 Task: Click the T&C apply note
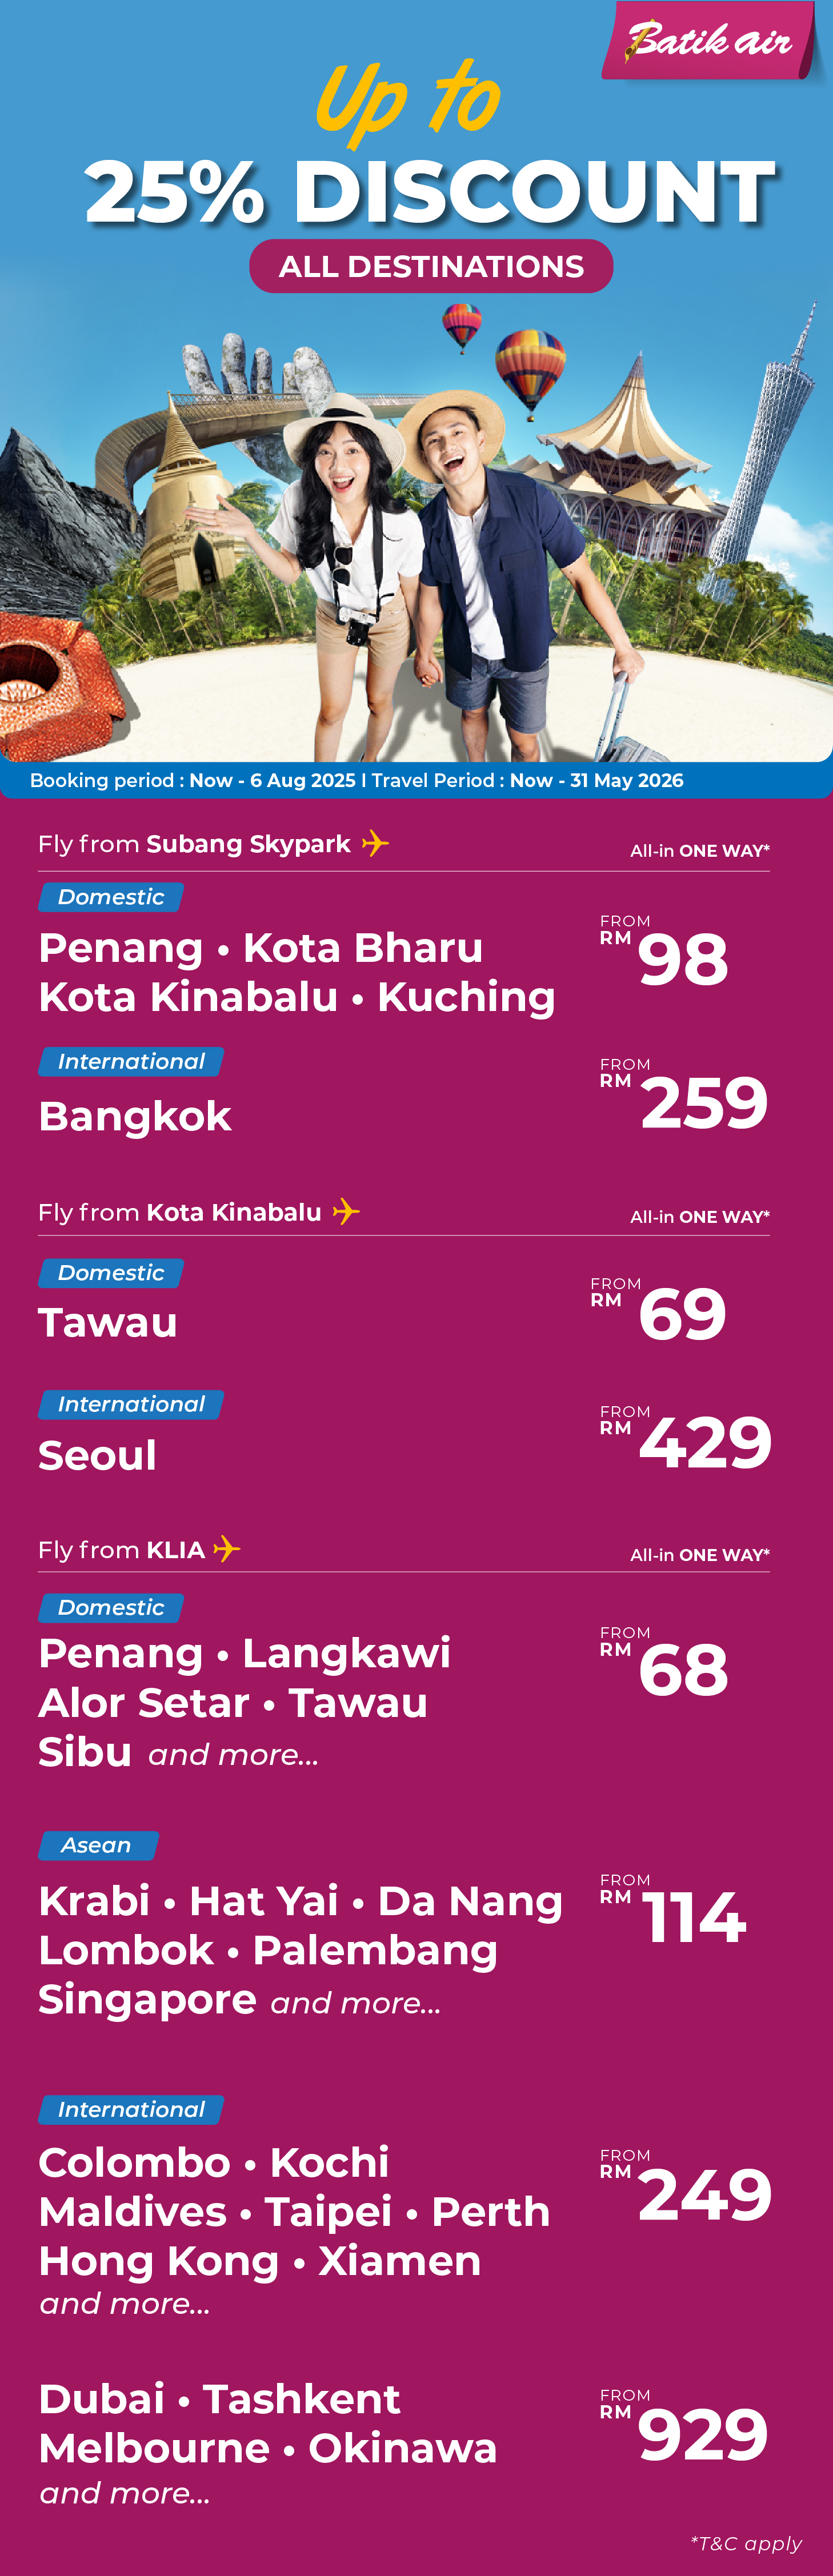746,2543
